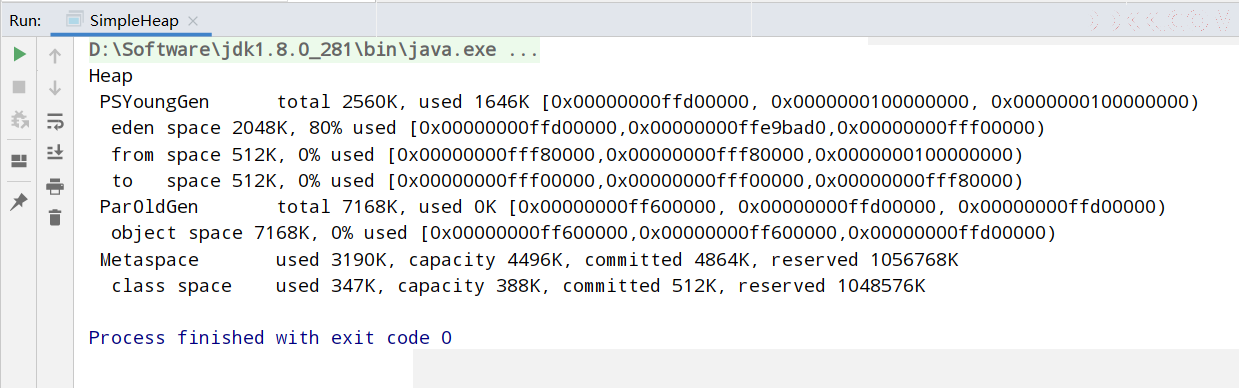
Task: Toggle scroll to end of console
Action: (x=55, y=153)
